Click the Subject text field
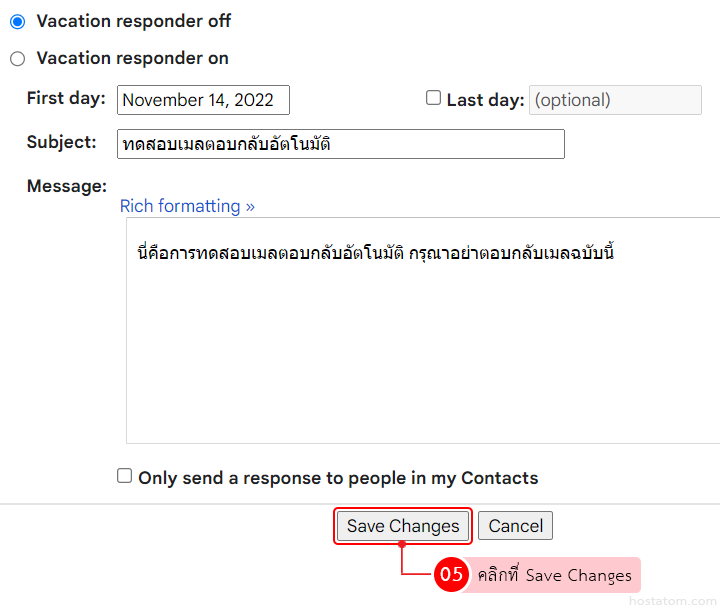720x608 pixels. coord(340,144)
